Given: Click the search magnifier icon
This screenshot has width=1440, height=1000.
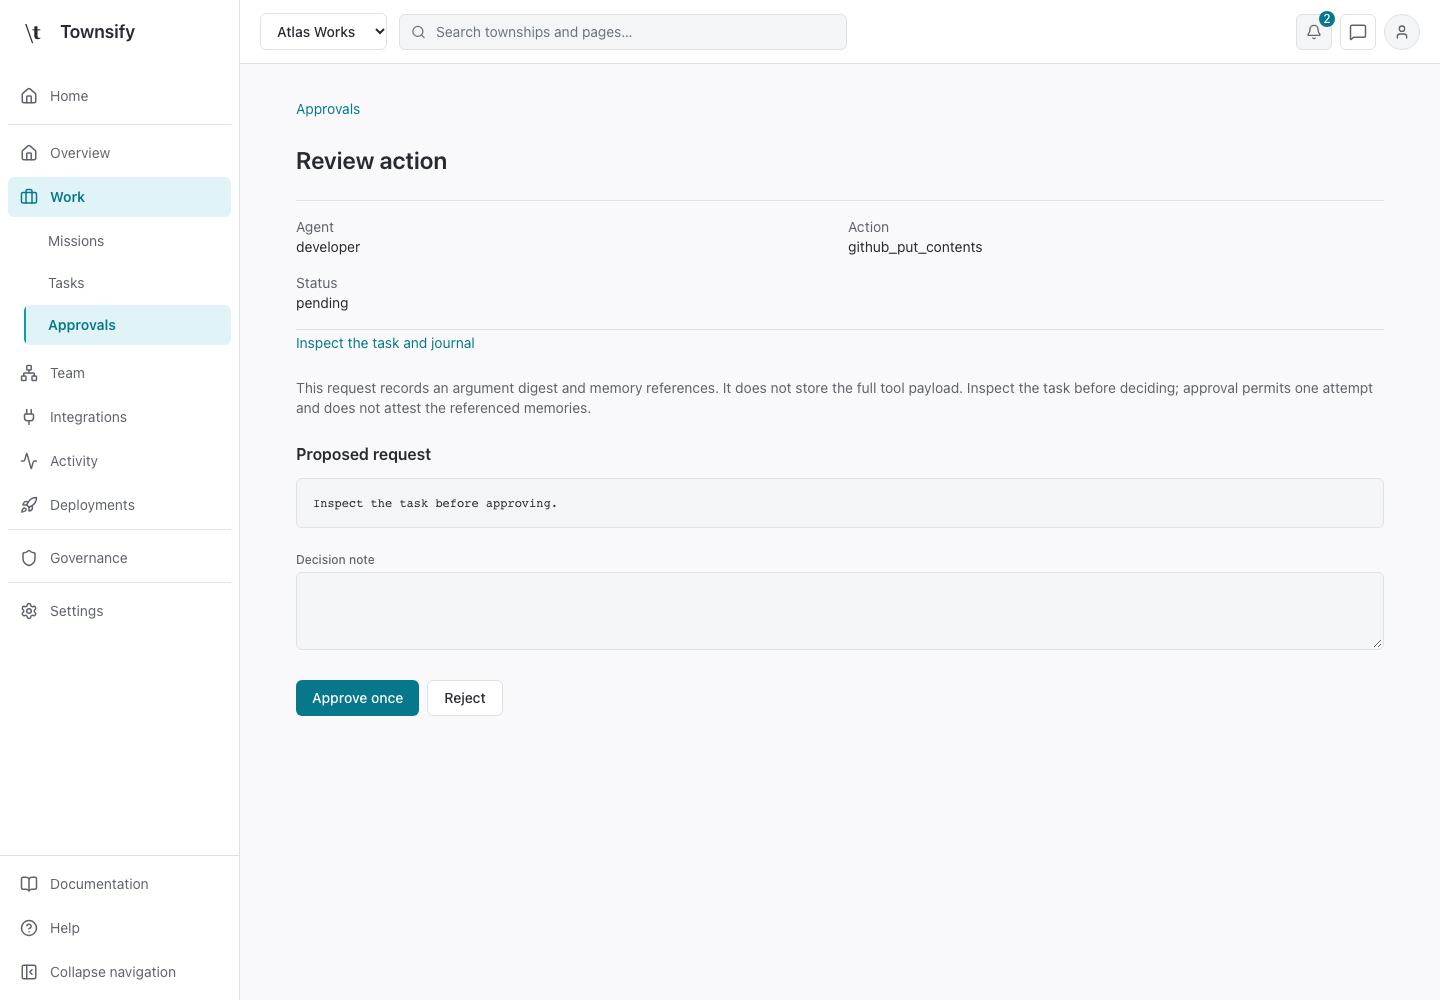Looking at the screenshot, I should pyautogui.click(x=419, y=32).
